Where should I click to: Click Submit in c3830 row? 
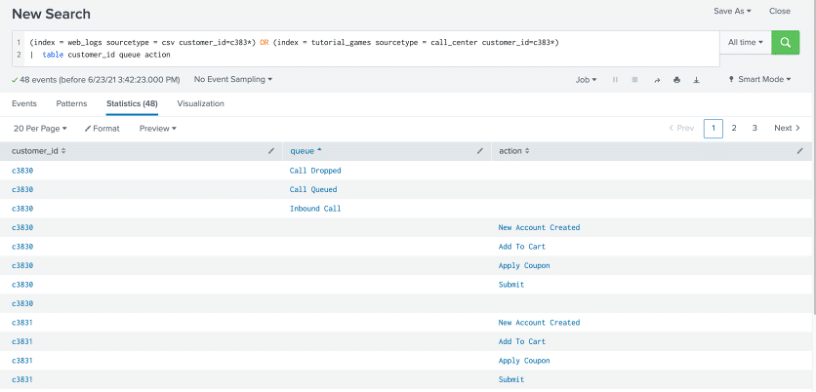[511, 285]
